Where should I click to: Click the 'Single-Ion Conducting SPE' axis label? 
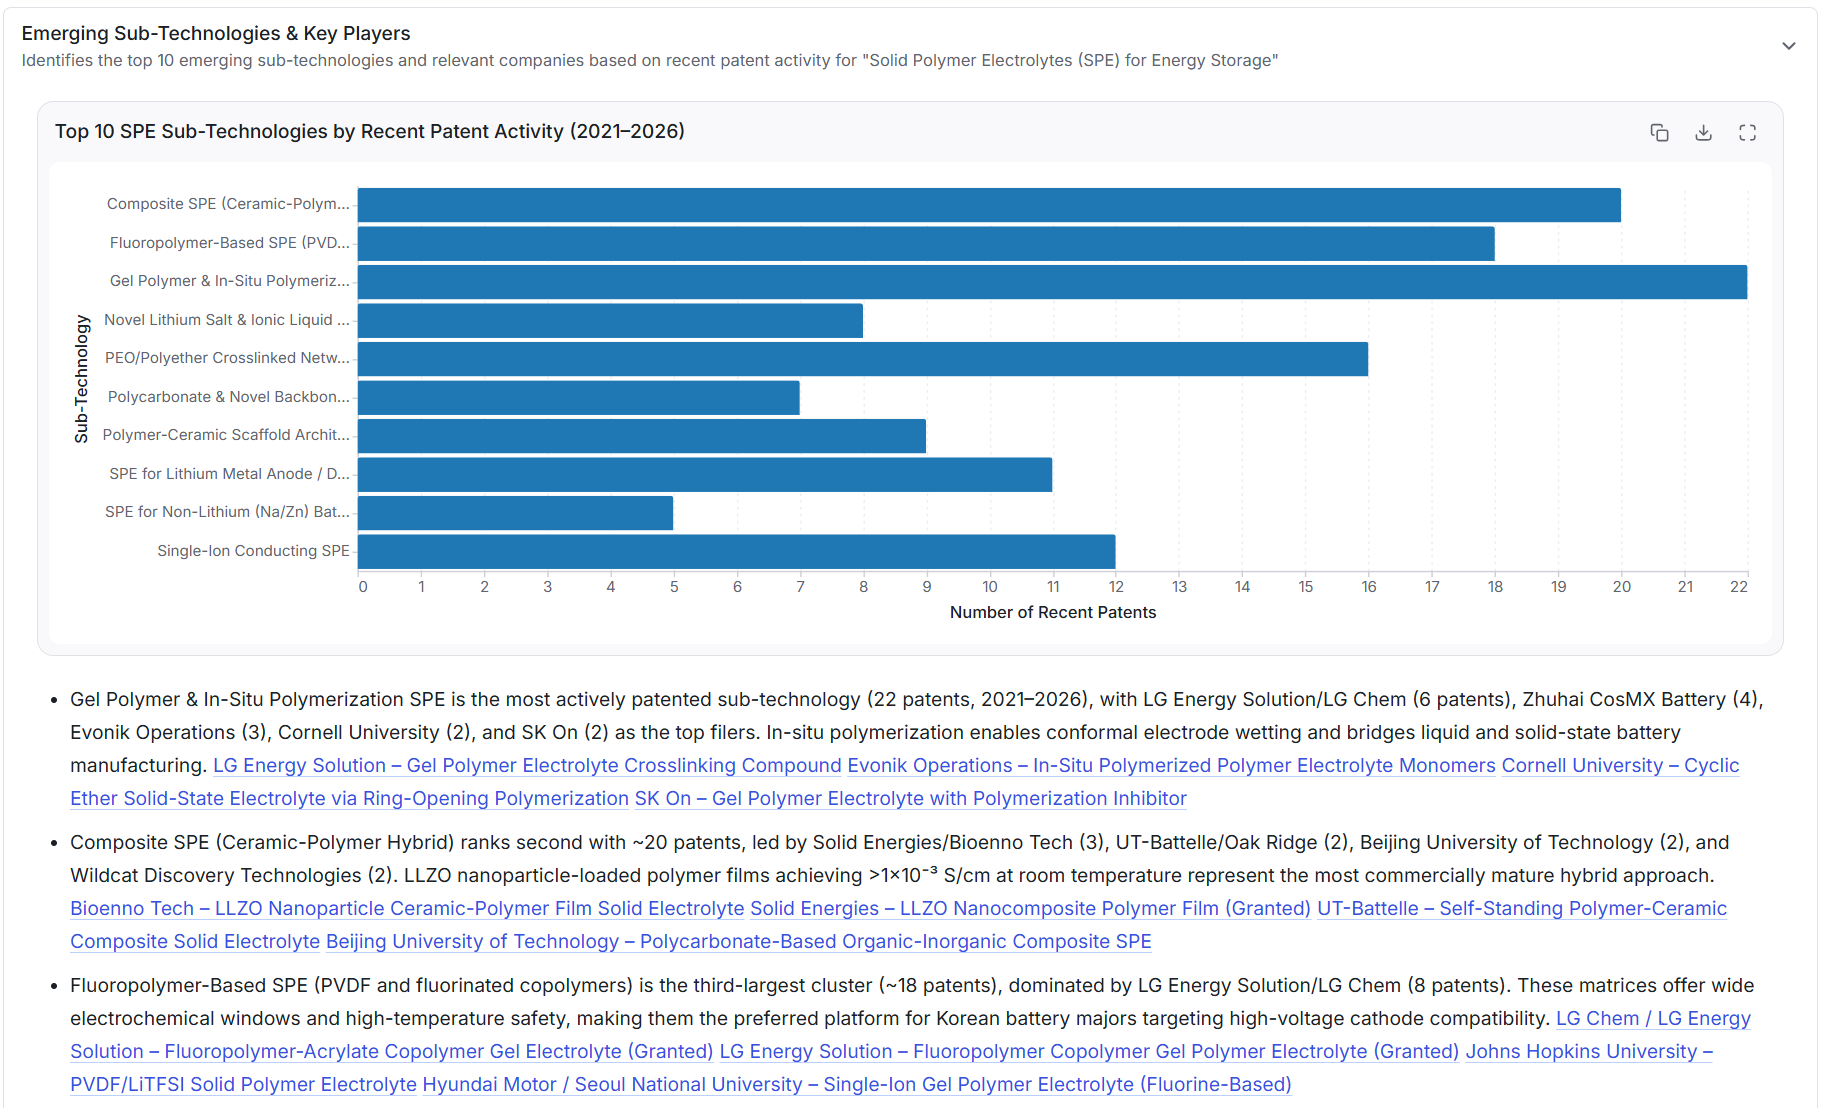pyautogui.click(x=253, y=551)
